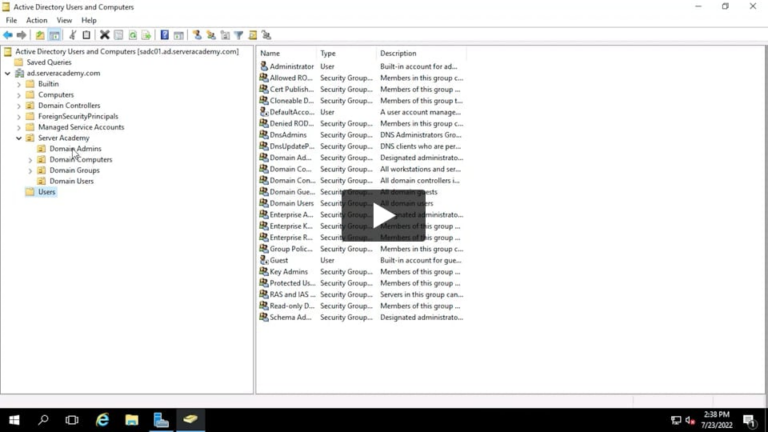The width and height of the screenshot is (768, 432).
Task: Collapse the Server Academy tree node
Action: coord(19,138)
